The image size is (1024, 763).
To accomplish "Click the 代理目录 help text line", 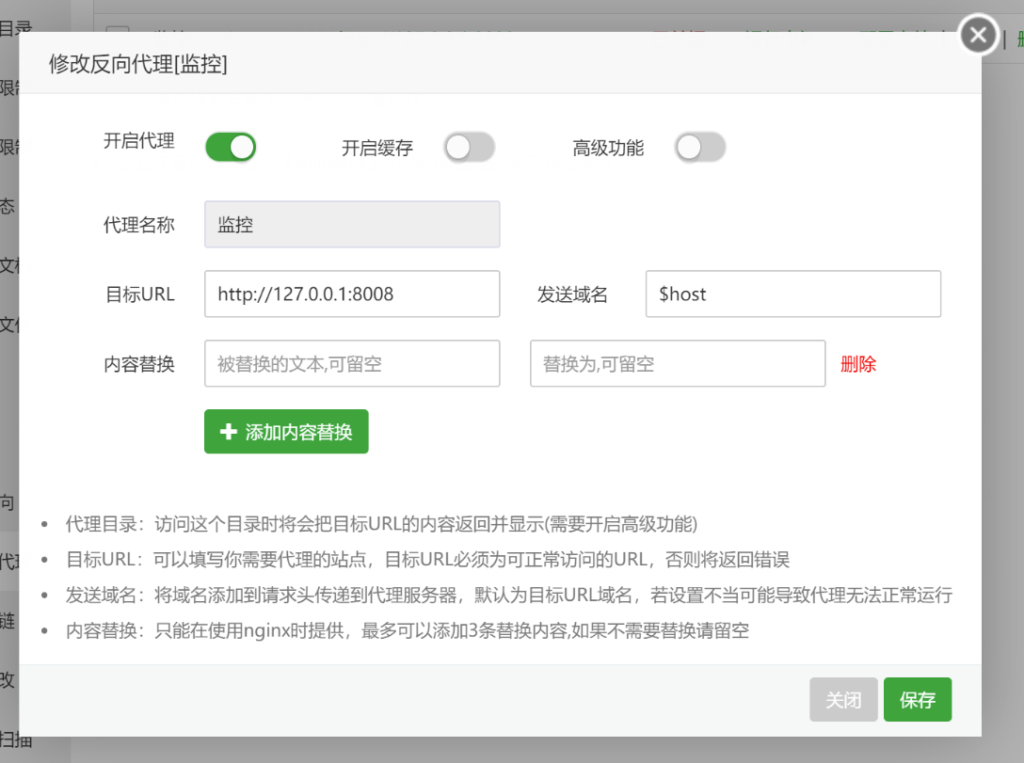I will [x=381, y=524].
